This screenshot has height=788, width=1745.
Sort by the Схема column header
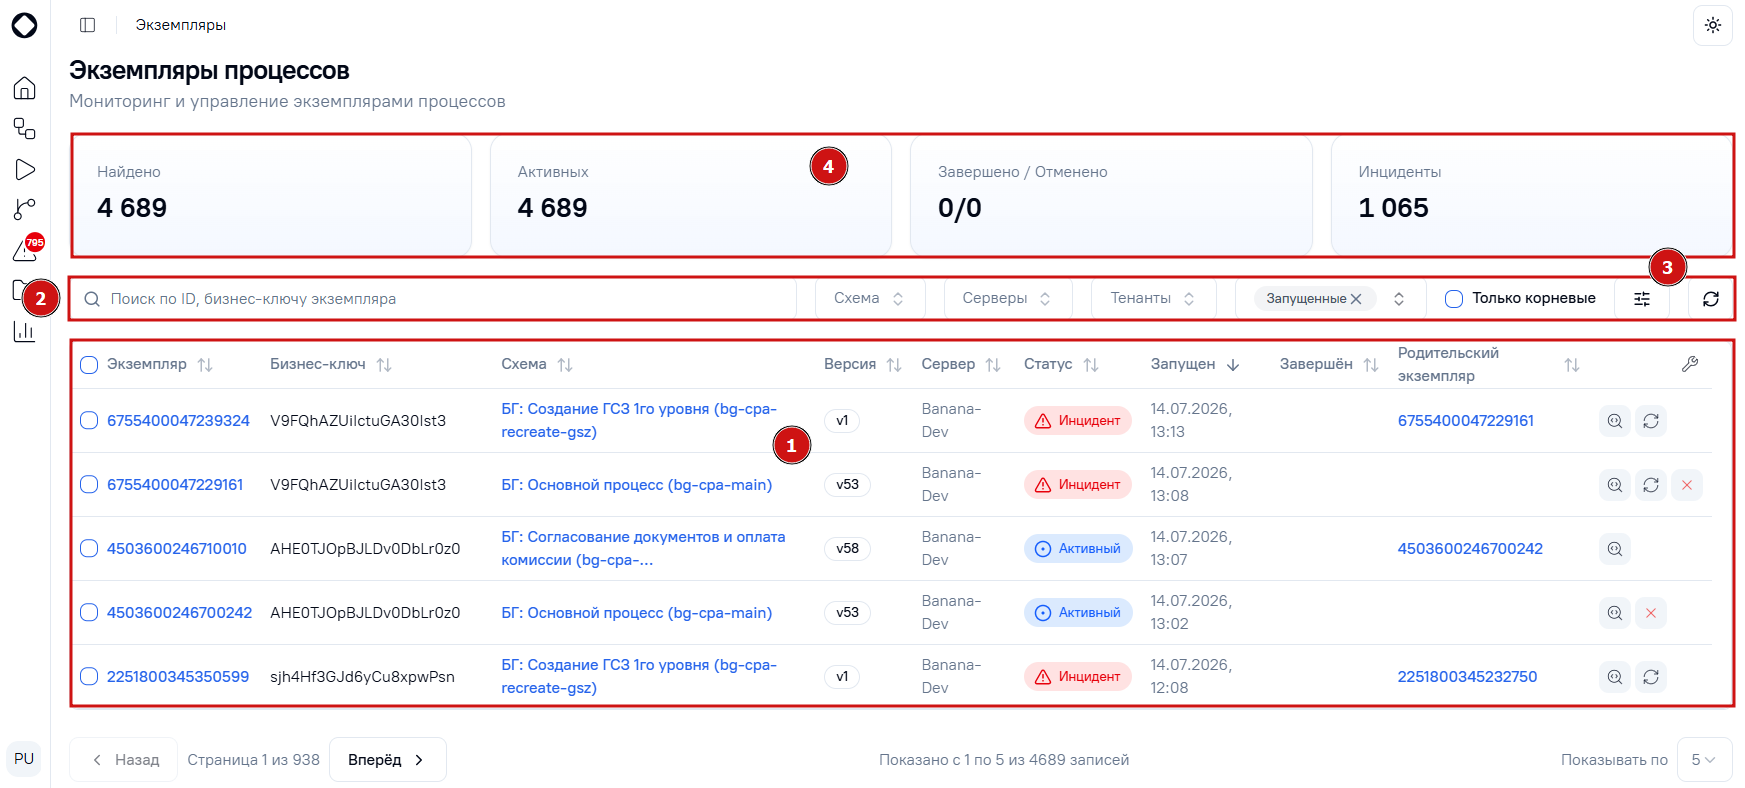(x=565, y=365)
